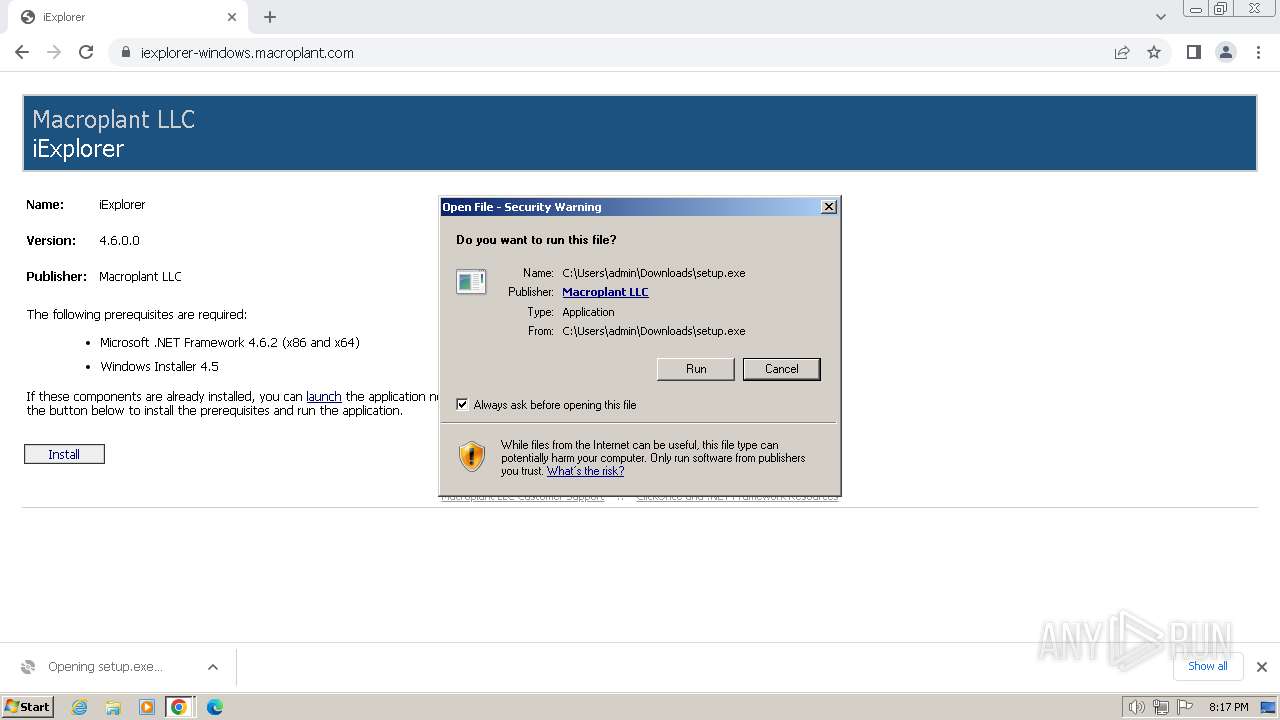View site info via the padlock icon
Viewport: 1280px width, 720px height.
[125, 52]
